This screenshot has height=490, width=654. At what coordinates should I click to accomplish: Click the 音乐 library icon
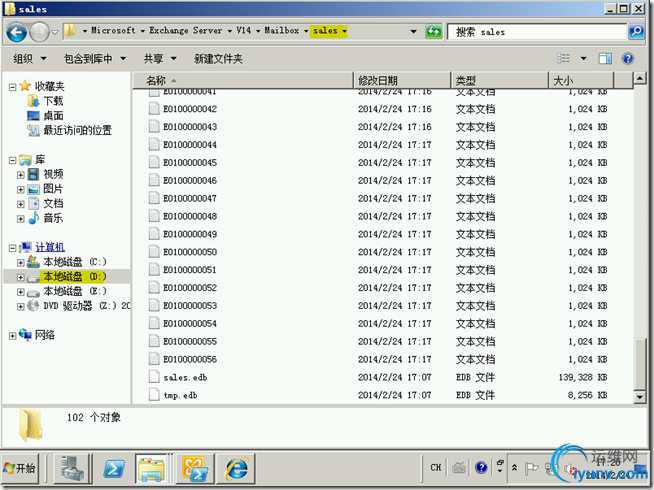click(x=33, y=218)
